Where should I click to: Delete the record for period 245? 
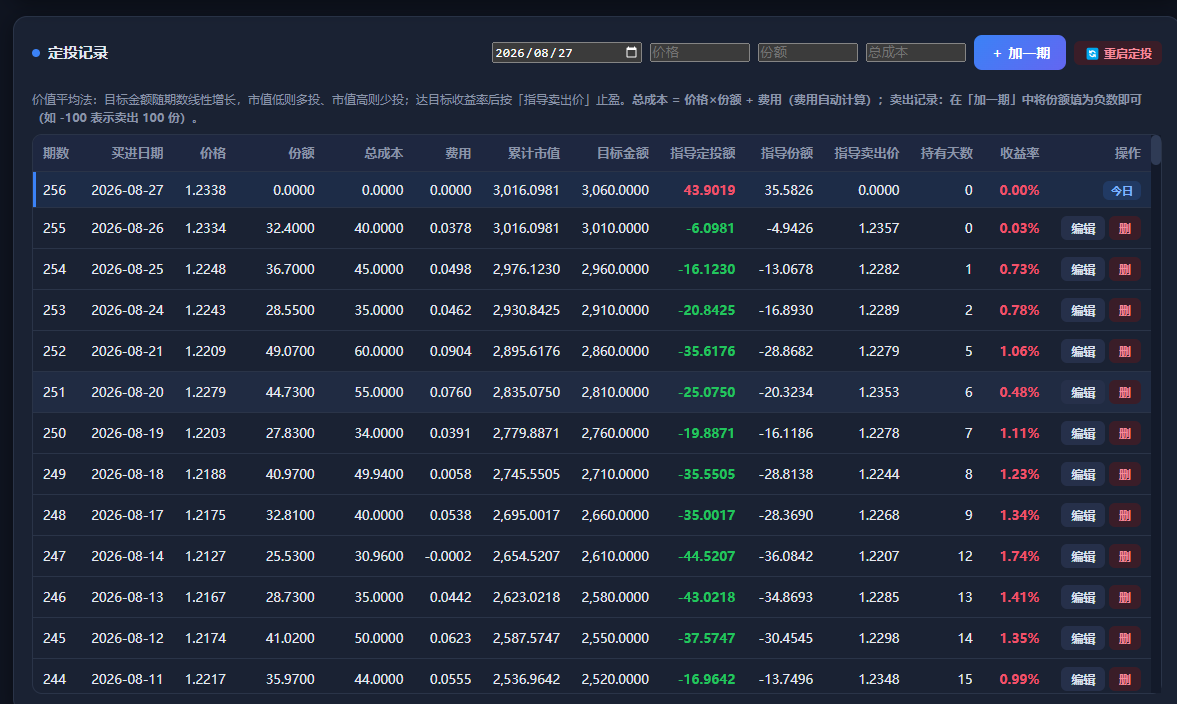pyautogui.click(x=1124, y=639)
